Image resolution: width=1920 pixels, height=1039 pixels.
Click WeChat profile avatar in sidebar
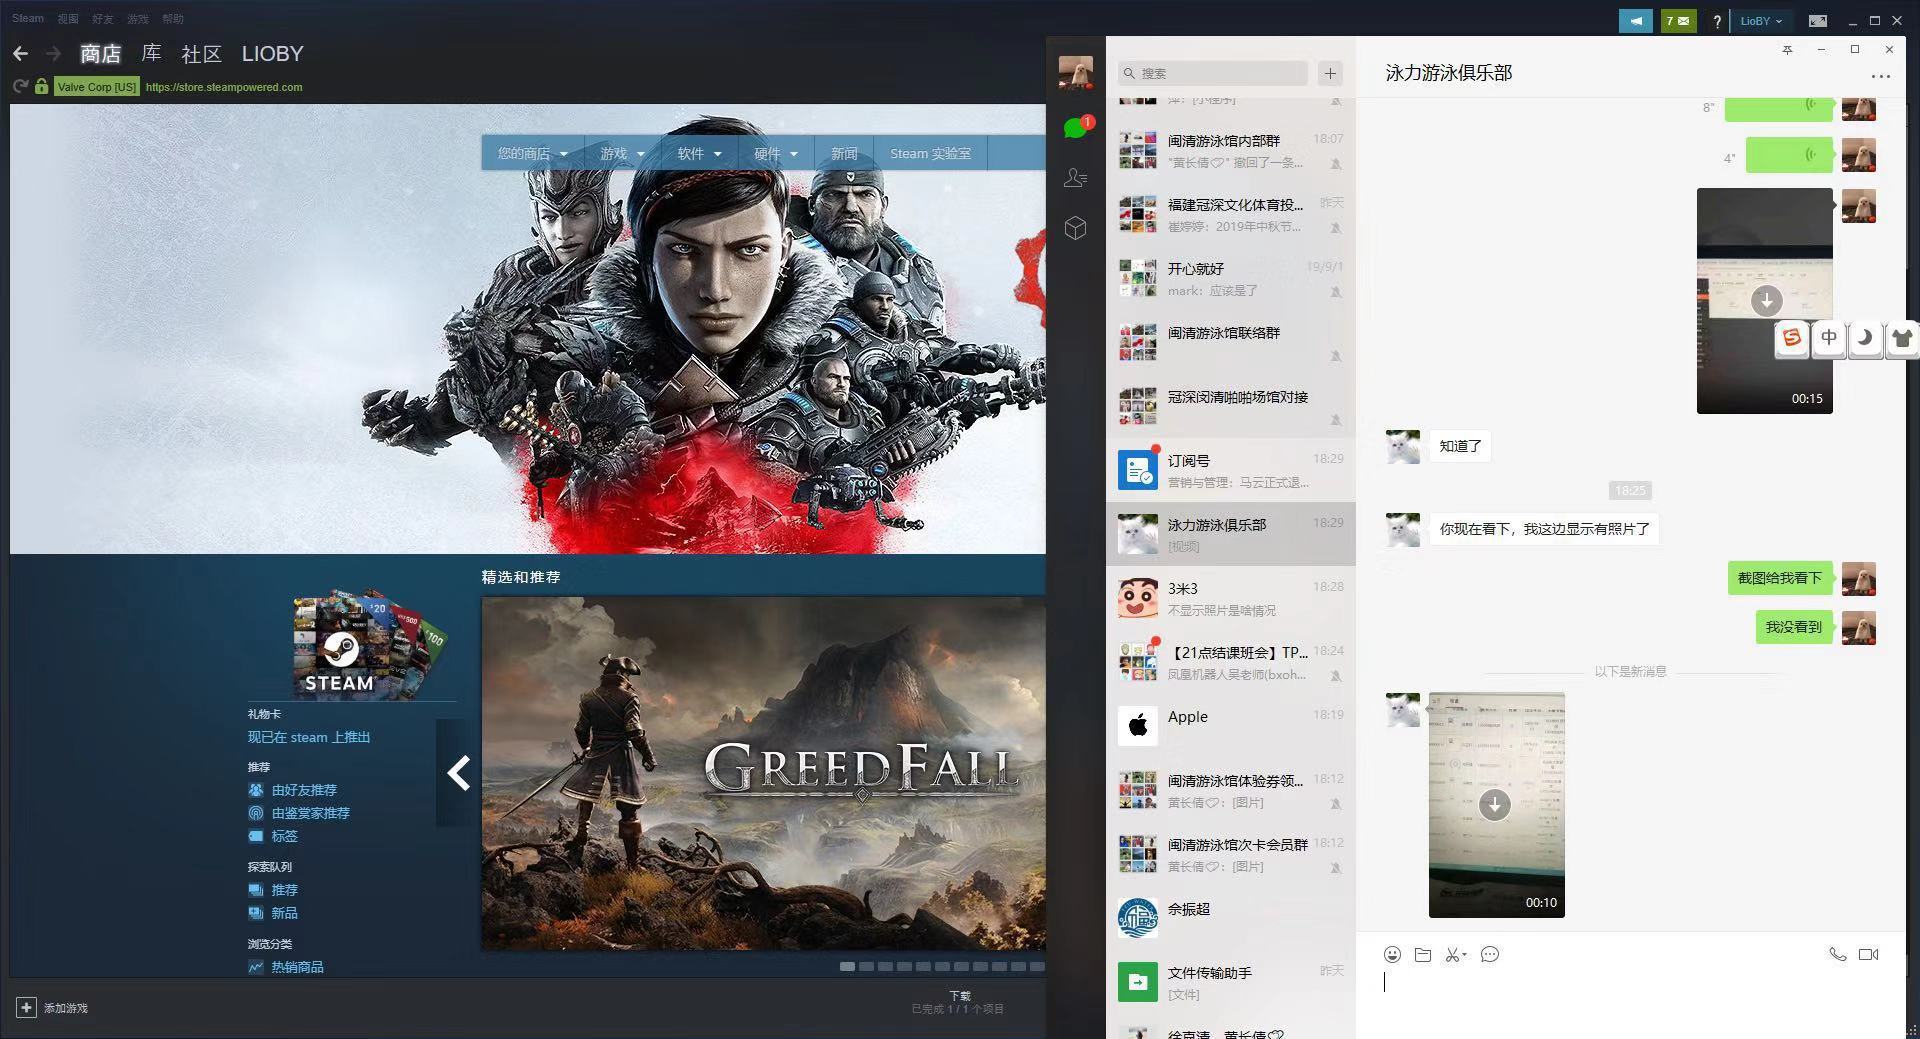pyautogui.click(x=1076, y=72)
